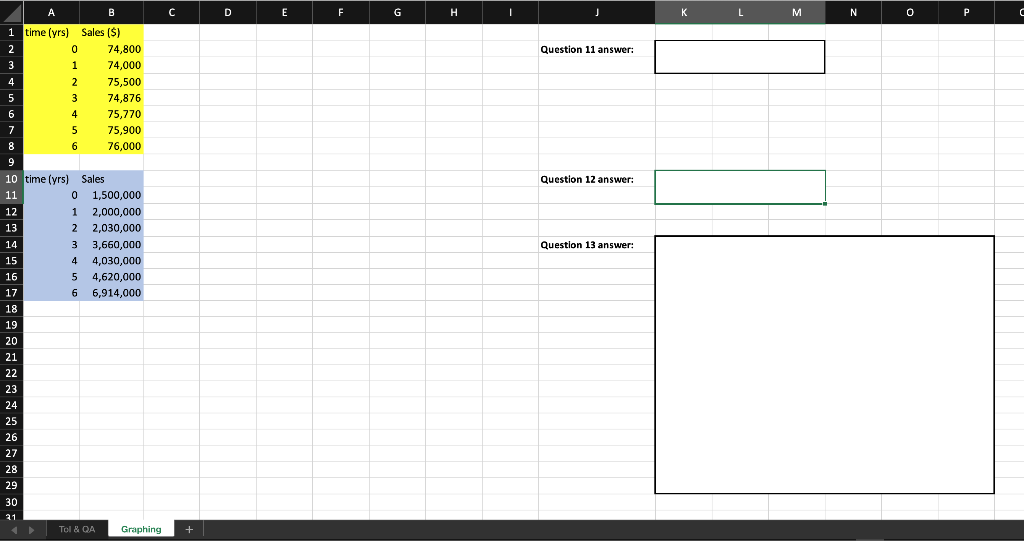The height and width of the screenshot is (541, 1024).
Task: Click cell with value 3,660,000
Action: pyautogui.click(x=112, y=244)
